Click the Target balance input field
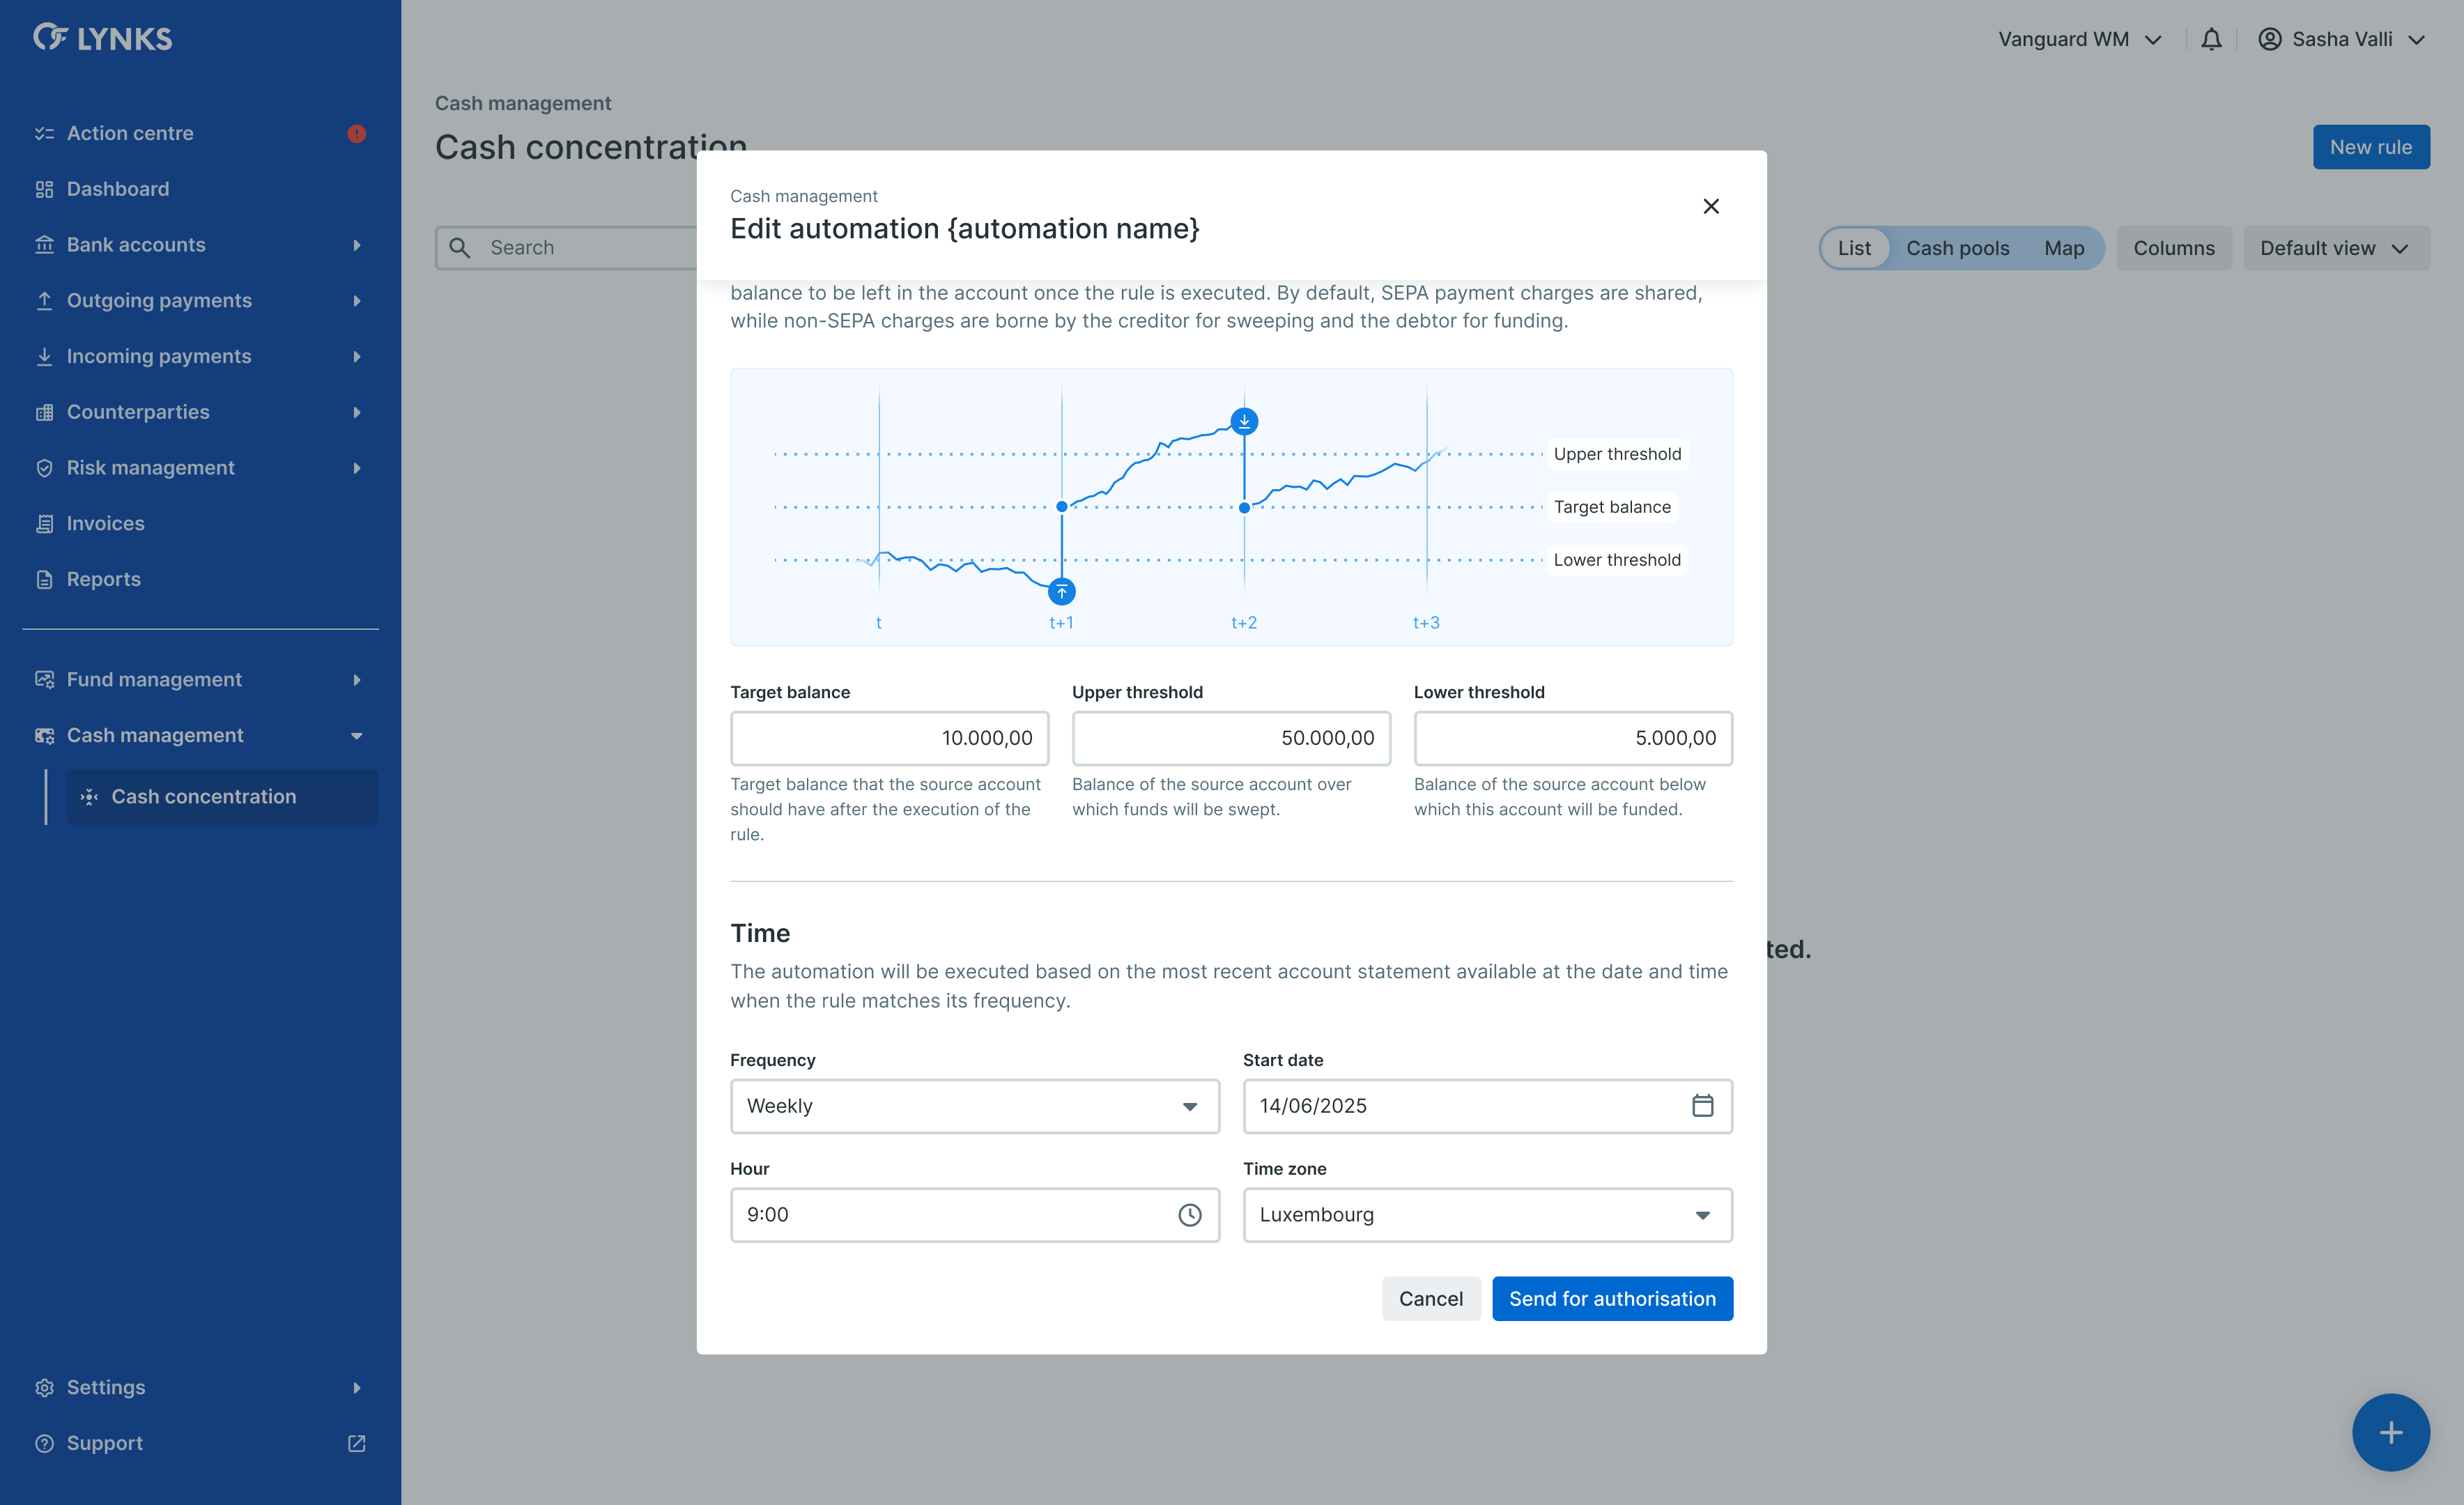 [x=888, y=738]
